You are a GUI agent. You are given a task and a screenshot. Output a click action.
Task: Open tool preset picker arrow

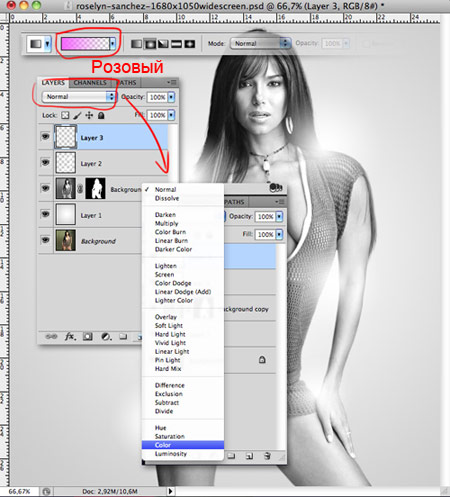(x=47, y=44)
